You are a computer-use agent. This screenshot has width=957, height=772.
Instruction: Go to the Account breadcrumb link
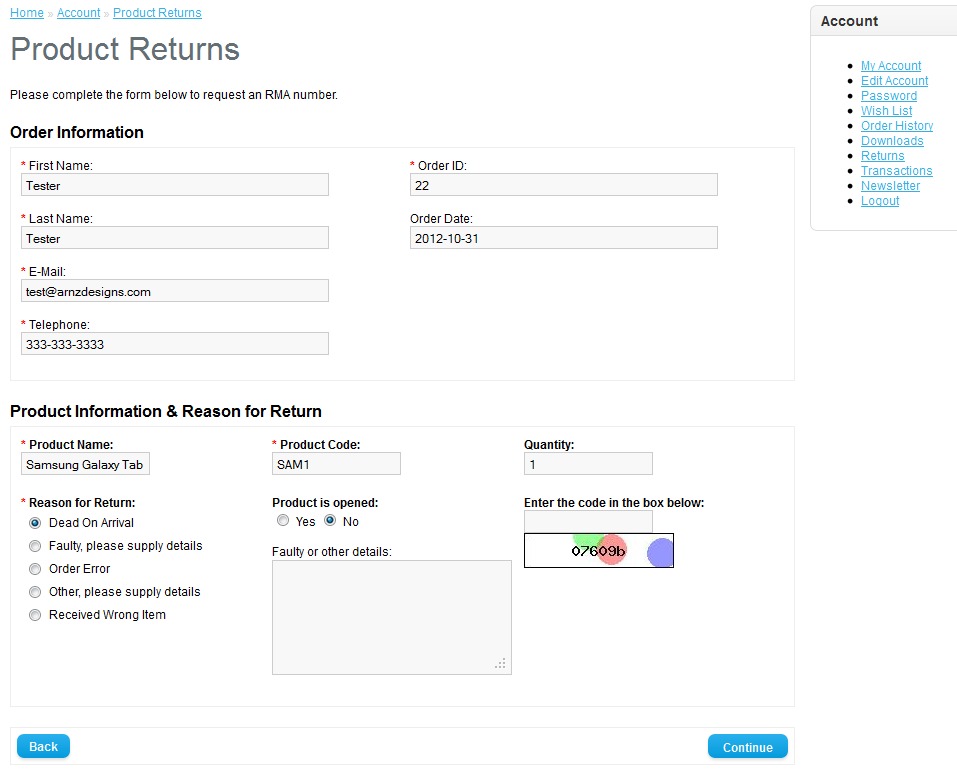pos(78,13)
